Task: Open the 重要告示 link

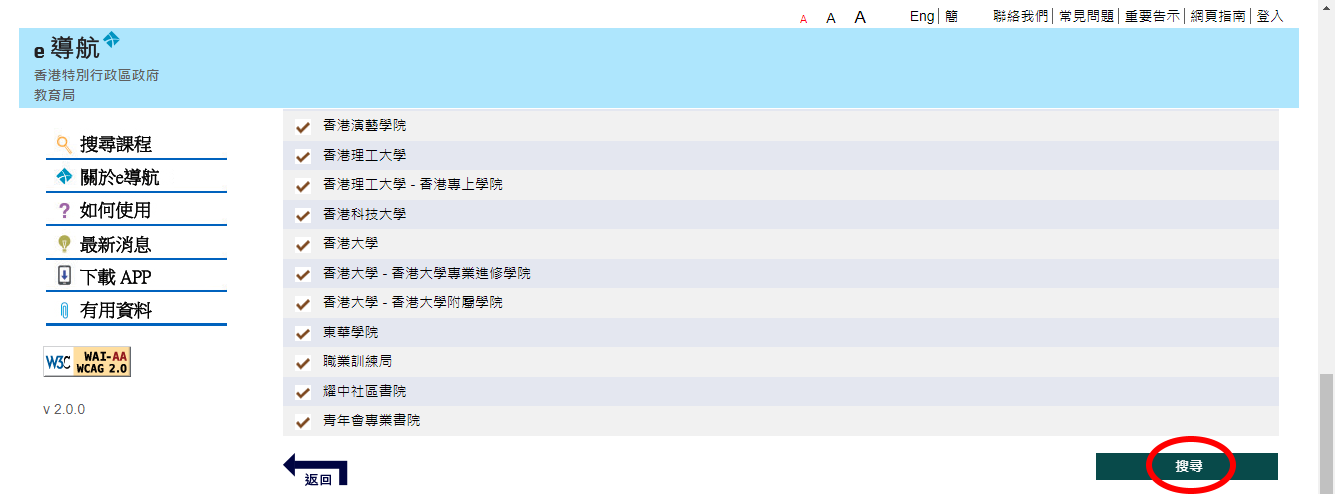Action: [x=1152, y=16]
